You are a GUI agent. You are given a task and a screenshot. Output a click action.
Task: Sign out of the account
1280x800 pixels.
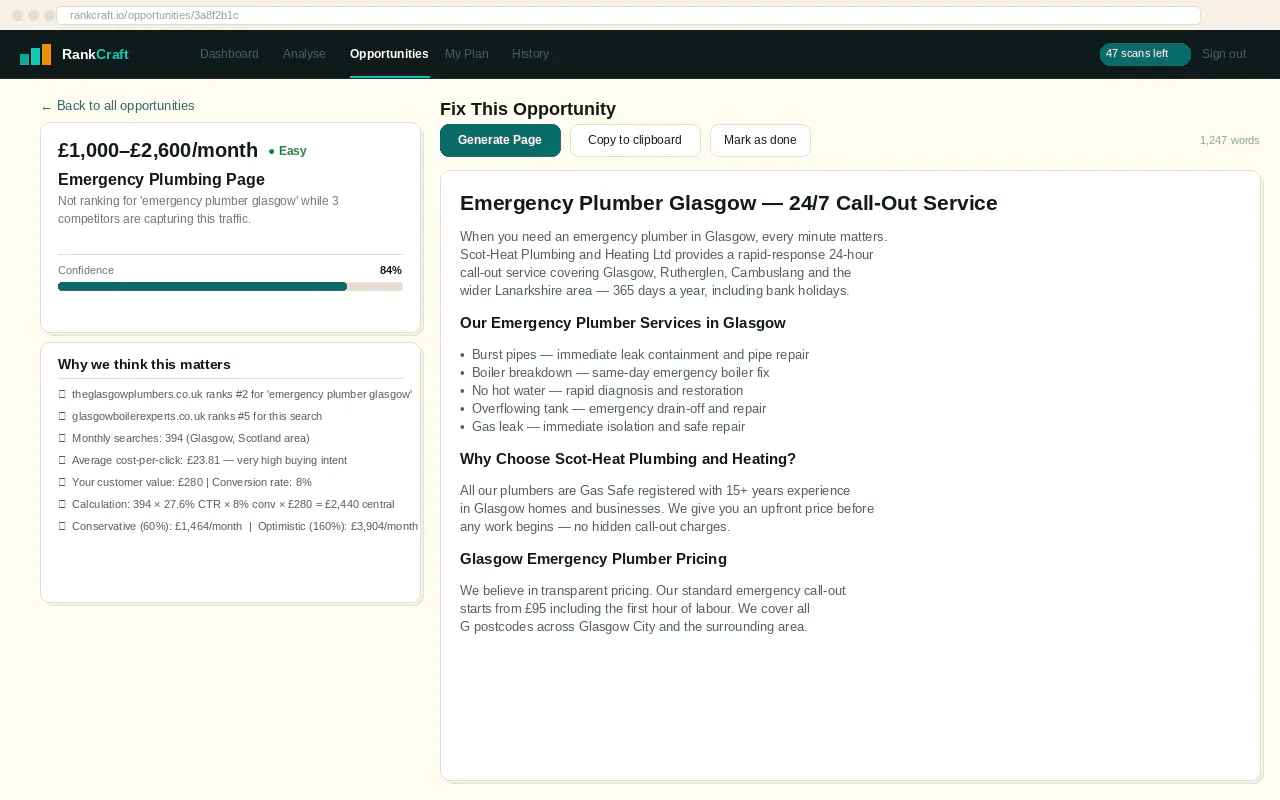(x=1224, y=54)
